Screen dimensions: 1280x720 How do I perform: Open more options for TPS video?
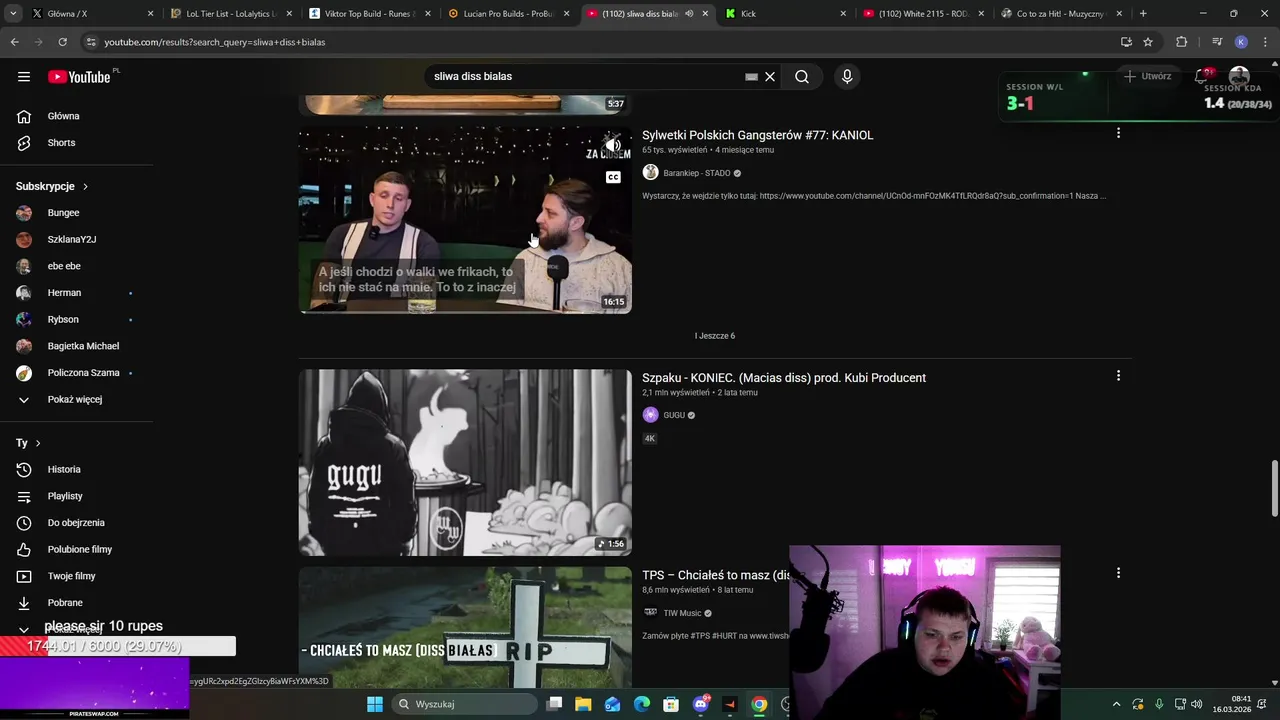tap(1118, 573)
